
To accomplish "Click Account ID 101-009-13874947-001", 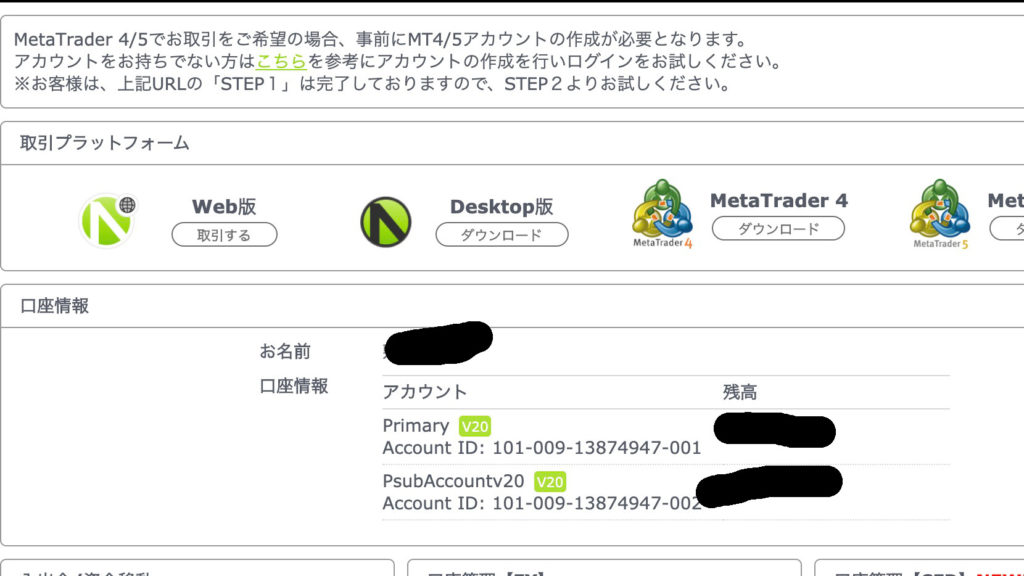I will [541, 448].
